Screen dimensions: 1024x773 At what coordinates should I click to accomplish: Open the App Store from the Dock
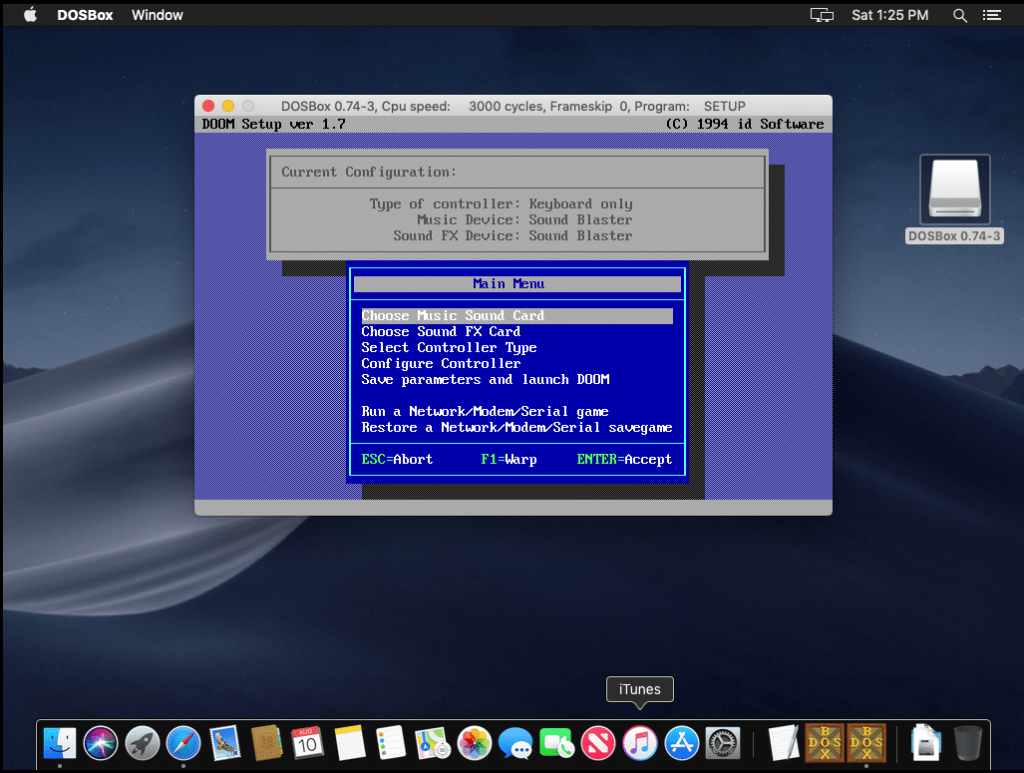tap(682, 743)
